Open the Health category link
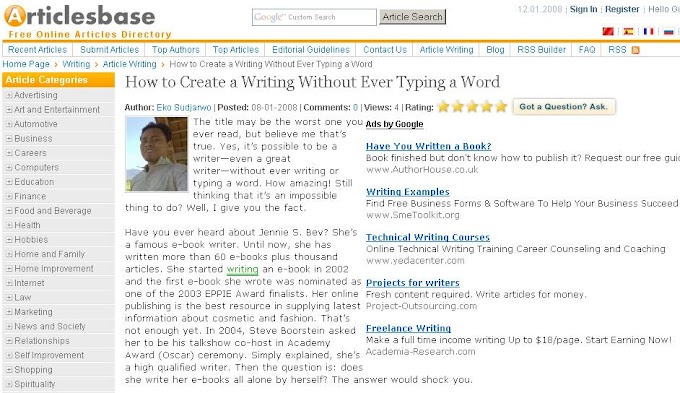The image size is (680, 393). tap(27, 225)
